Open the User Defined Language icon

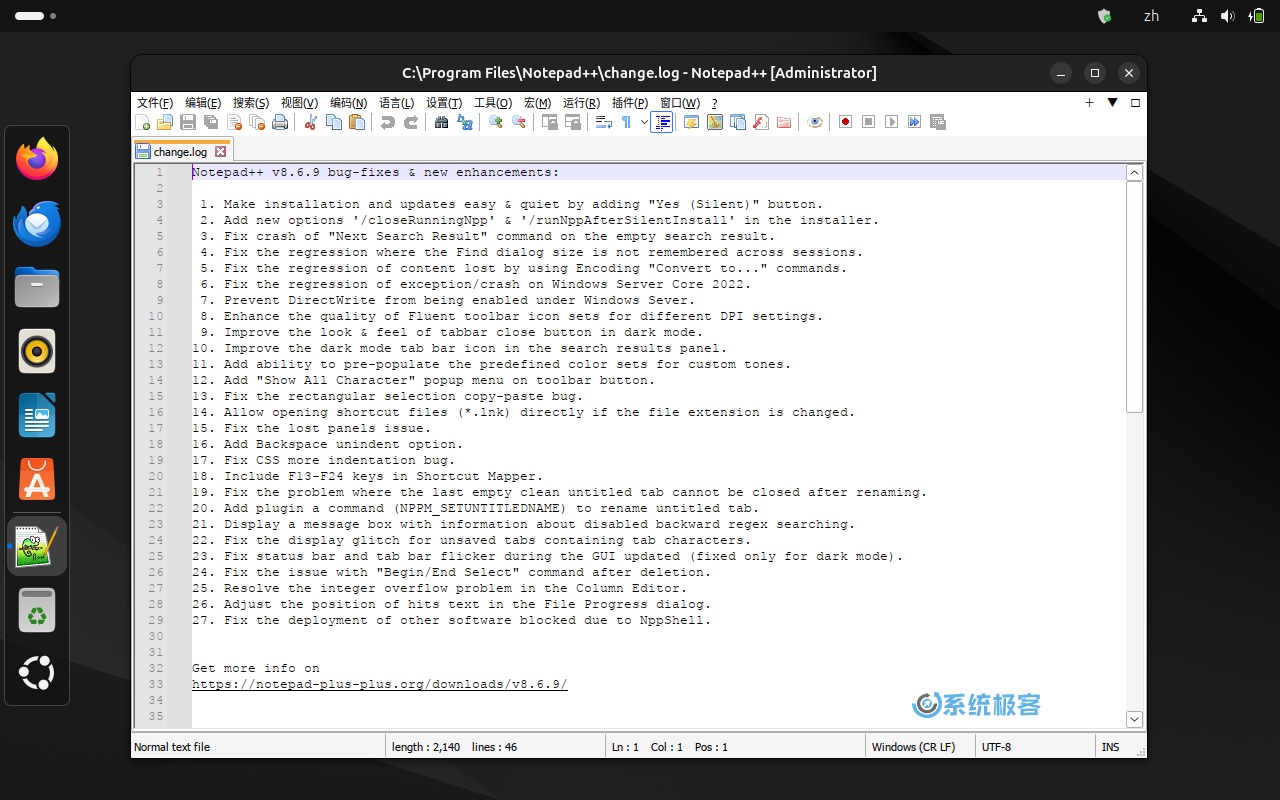(x=691, y=122)
